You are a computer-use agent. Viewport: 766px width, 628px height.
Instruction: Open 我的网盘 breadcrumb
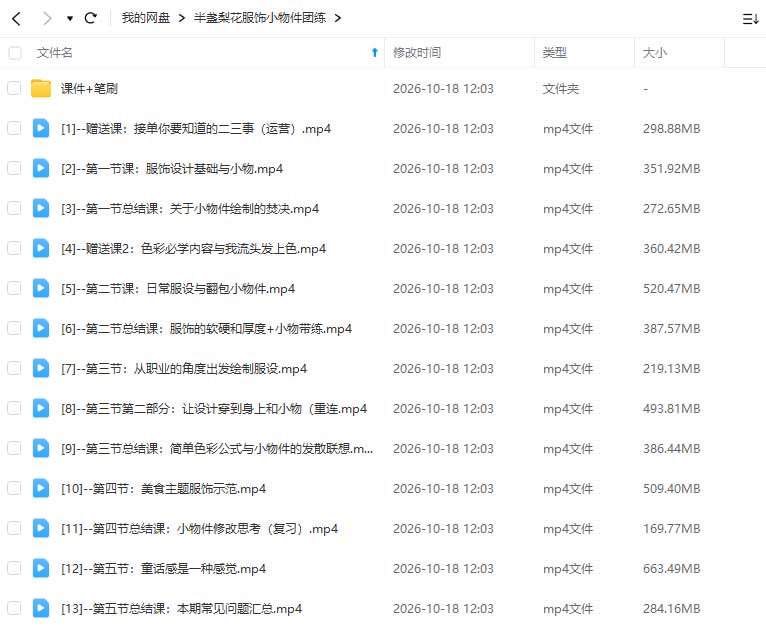(146, 18)
